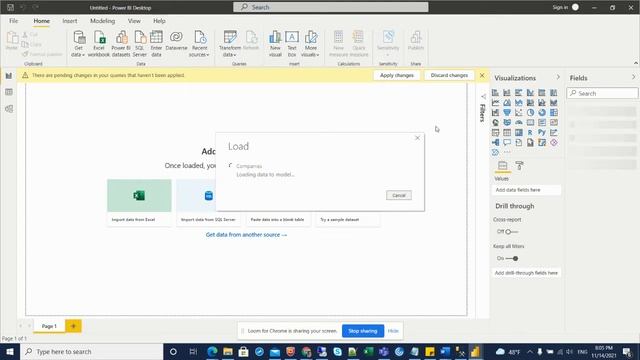640x360 pixels.
Task: Select the Area chart visual
Action: click(507, 102)
